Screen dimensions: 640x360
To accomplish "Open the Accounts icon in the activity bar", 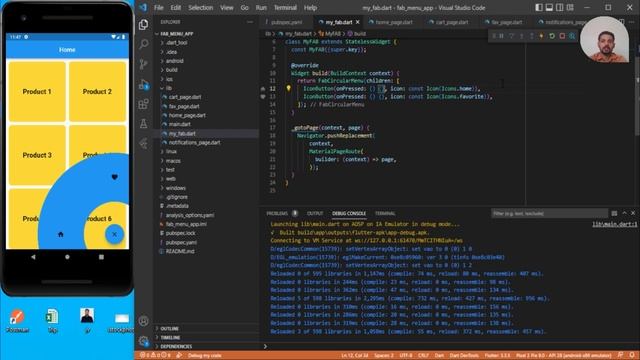I will point(144,321).
